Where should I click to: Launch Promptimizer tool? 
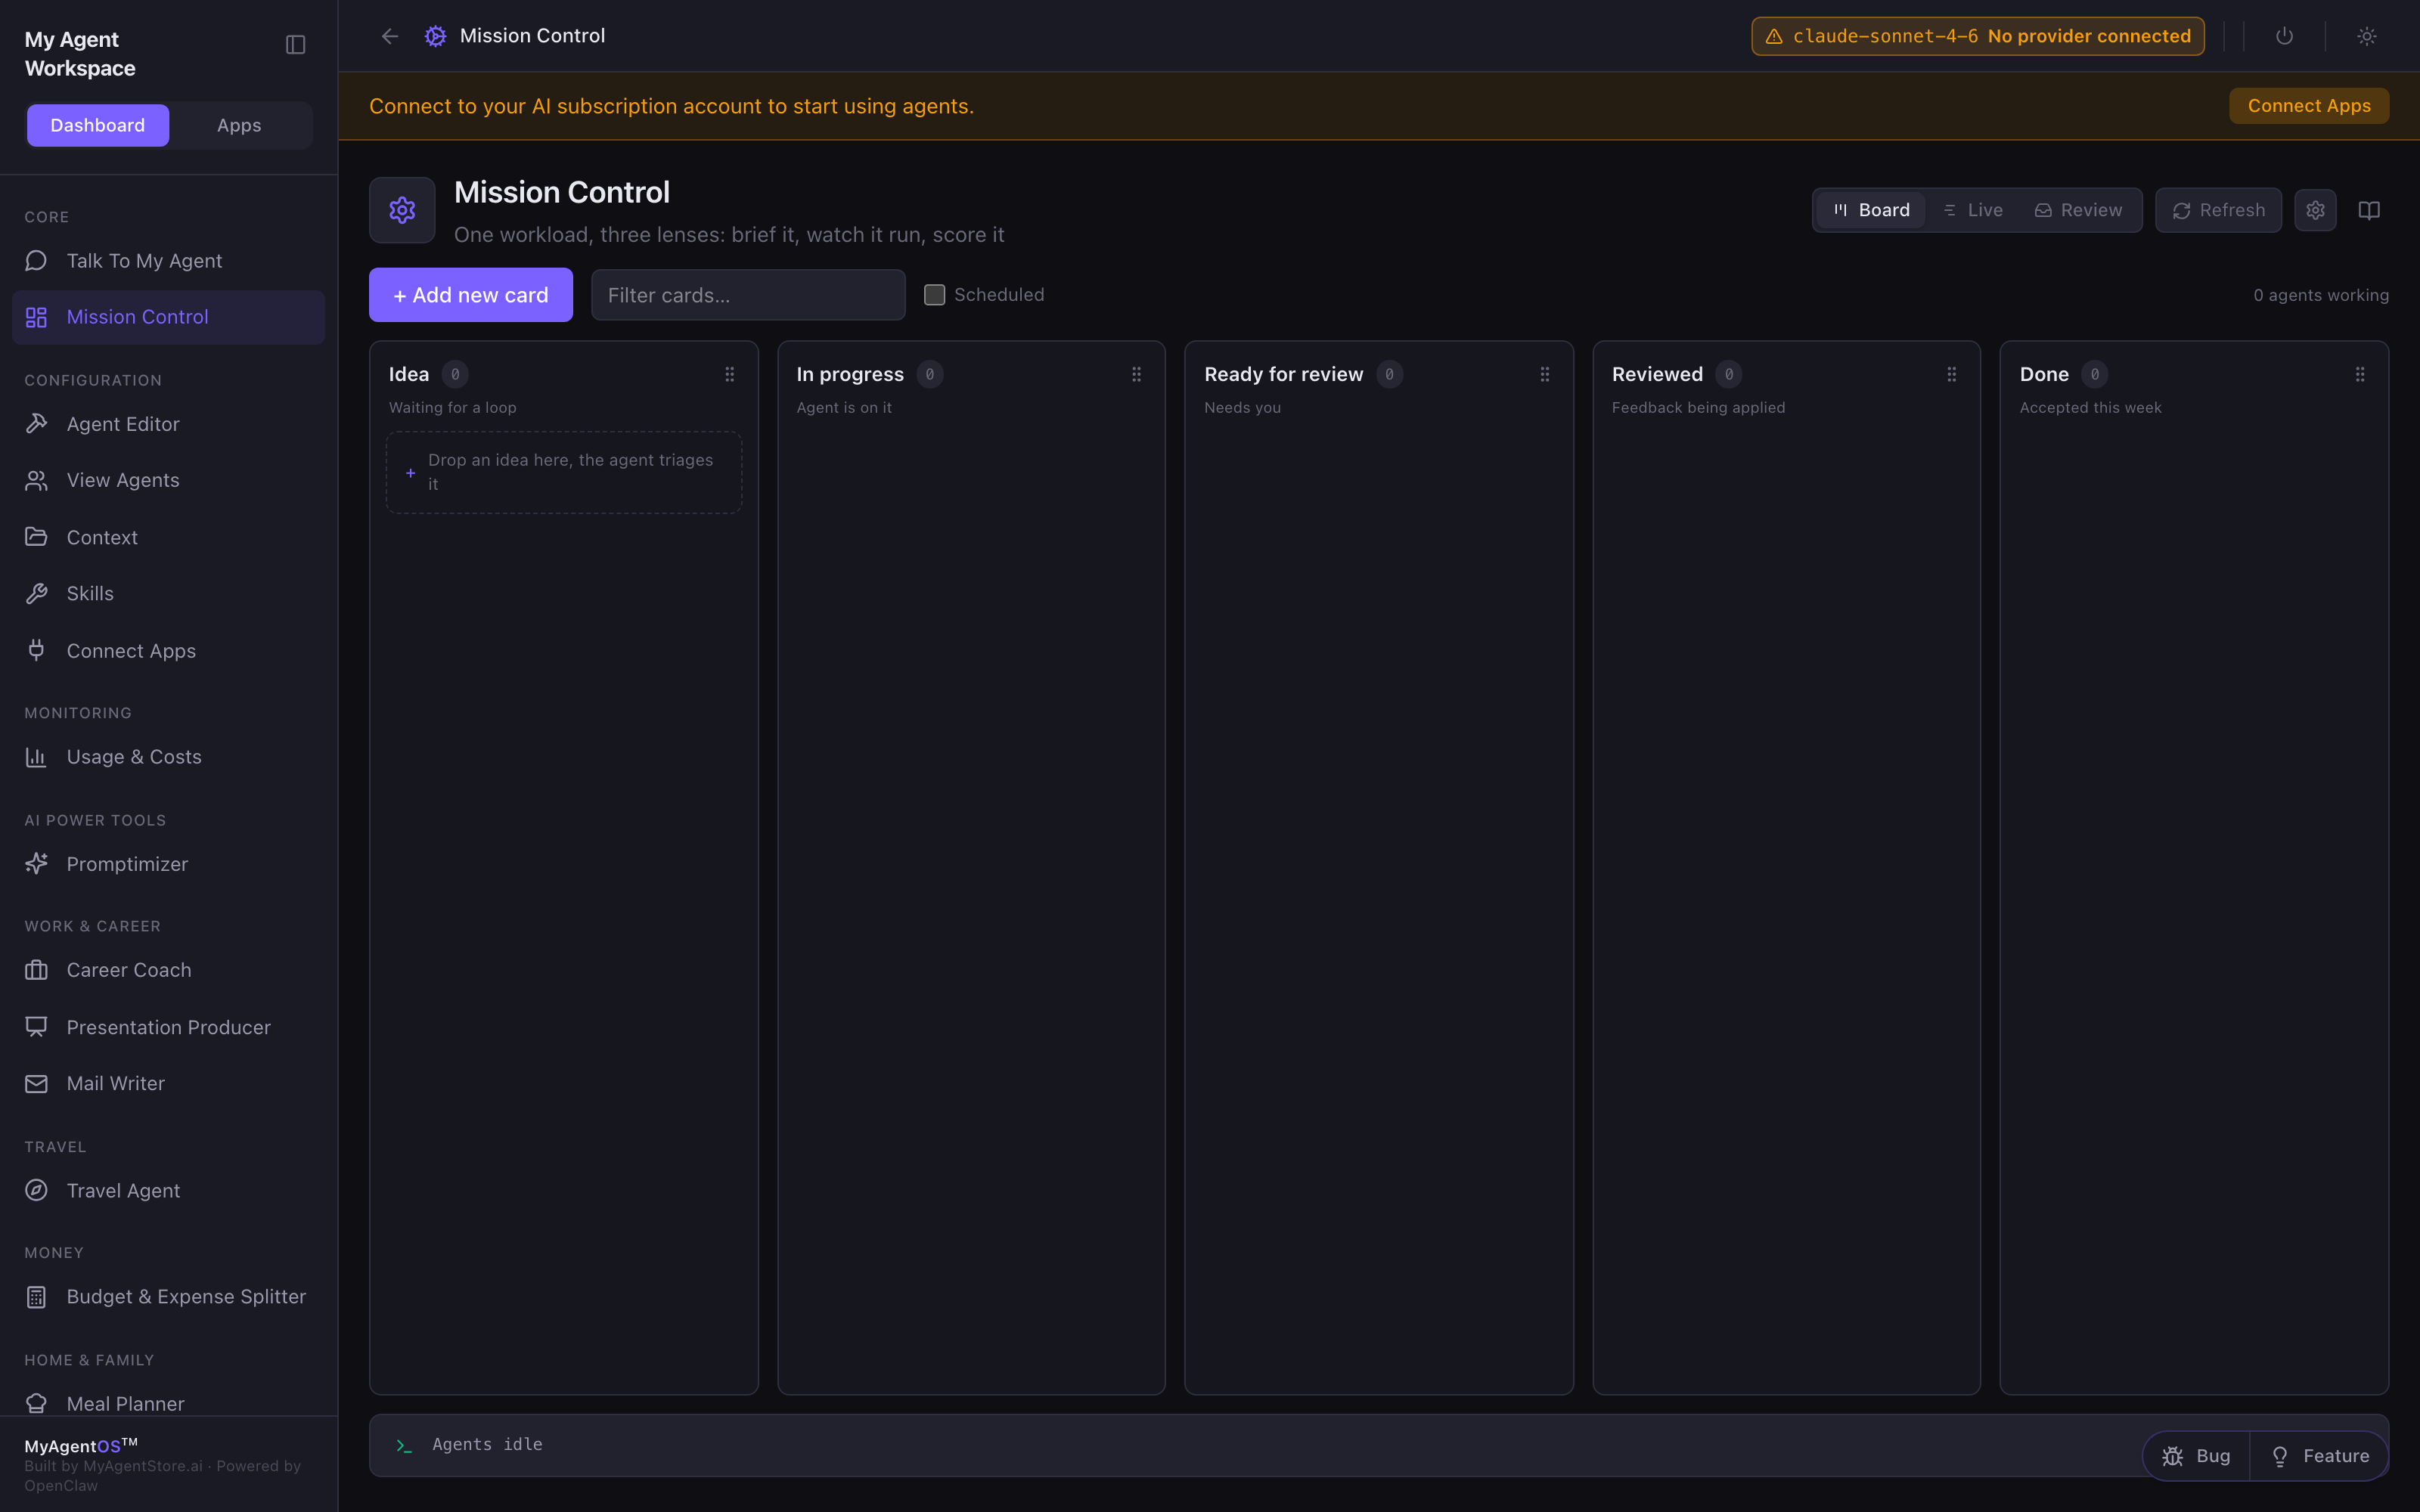(x=168, y=864)
